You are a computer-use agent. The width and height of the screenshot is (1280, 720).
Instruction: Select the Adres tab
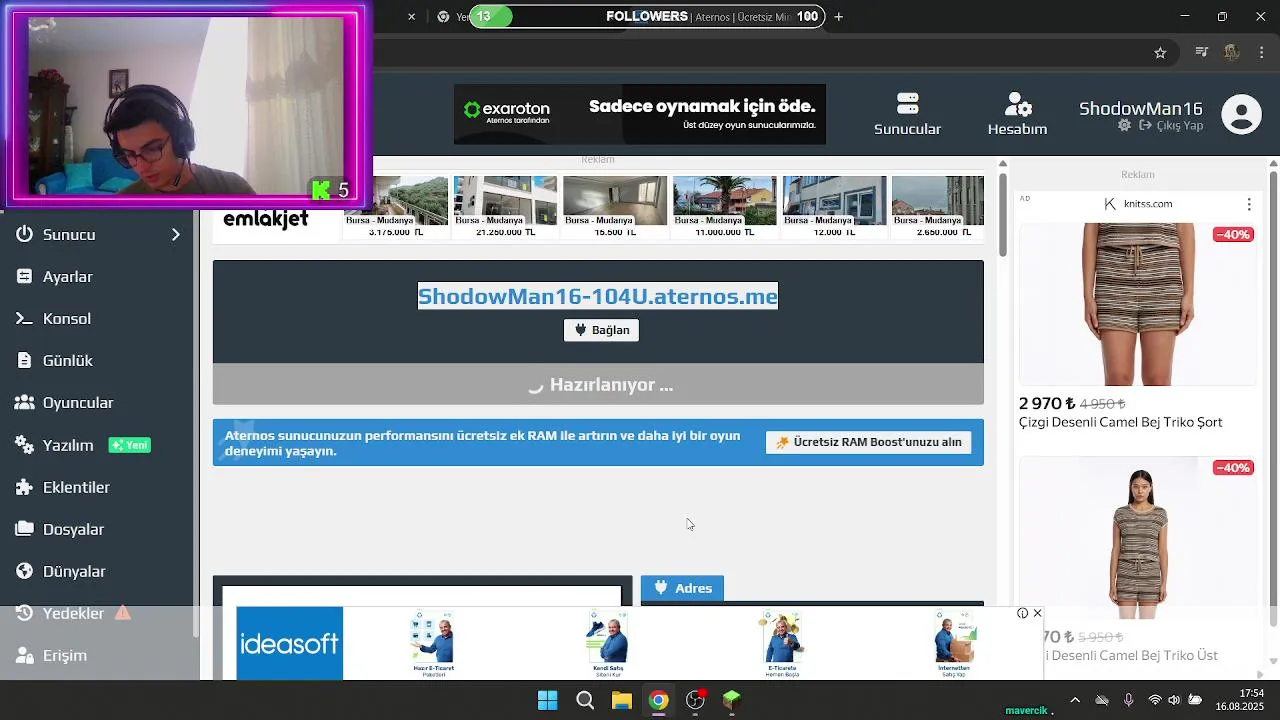coord(682,588)
